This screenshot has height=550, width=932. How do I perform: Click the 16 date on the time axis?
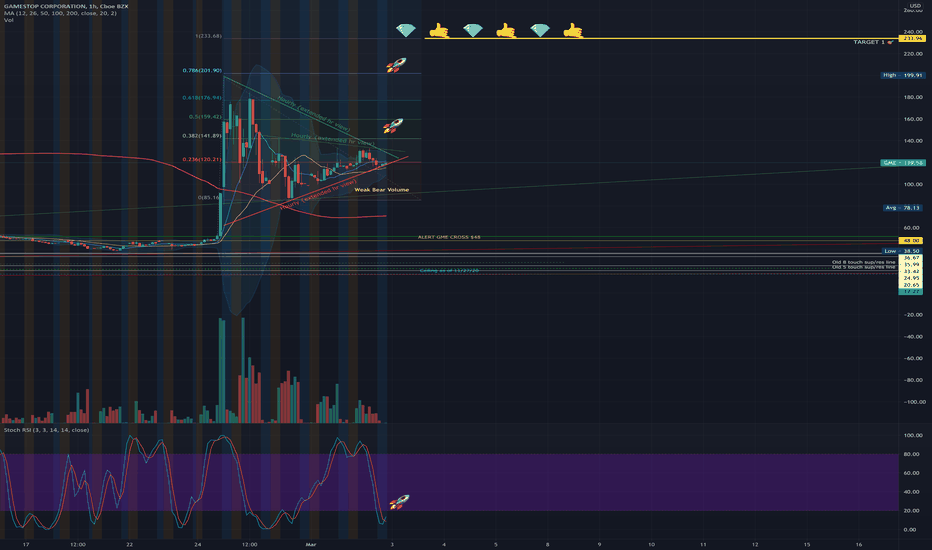tap(859, 544)
